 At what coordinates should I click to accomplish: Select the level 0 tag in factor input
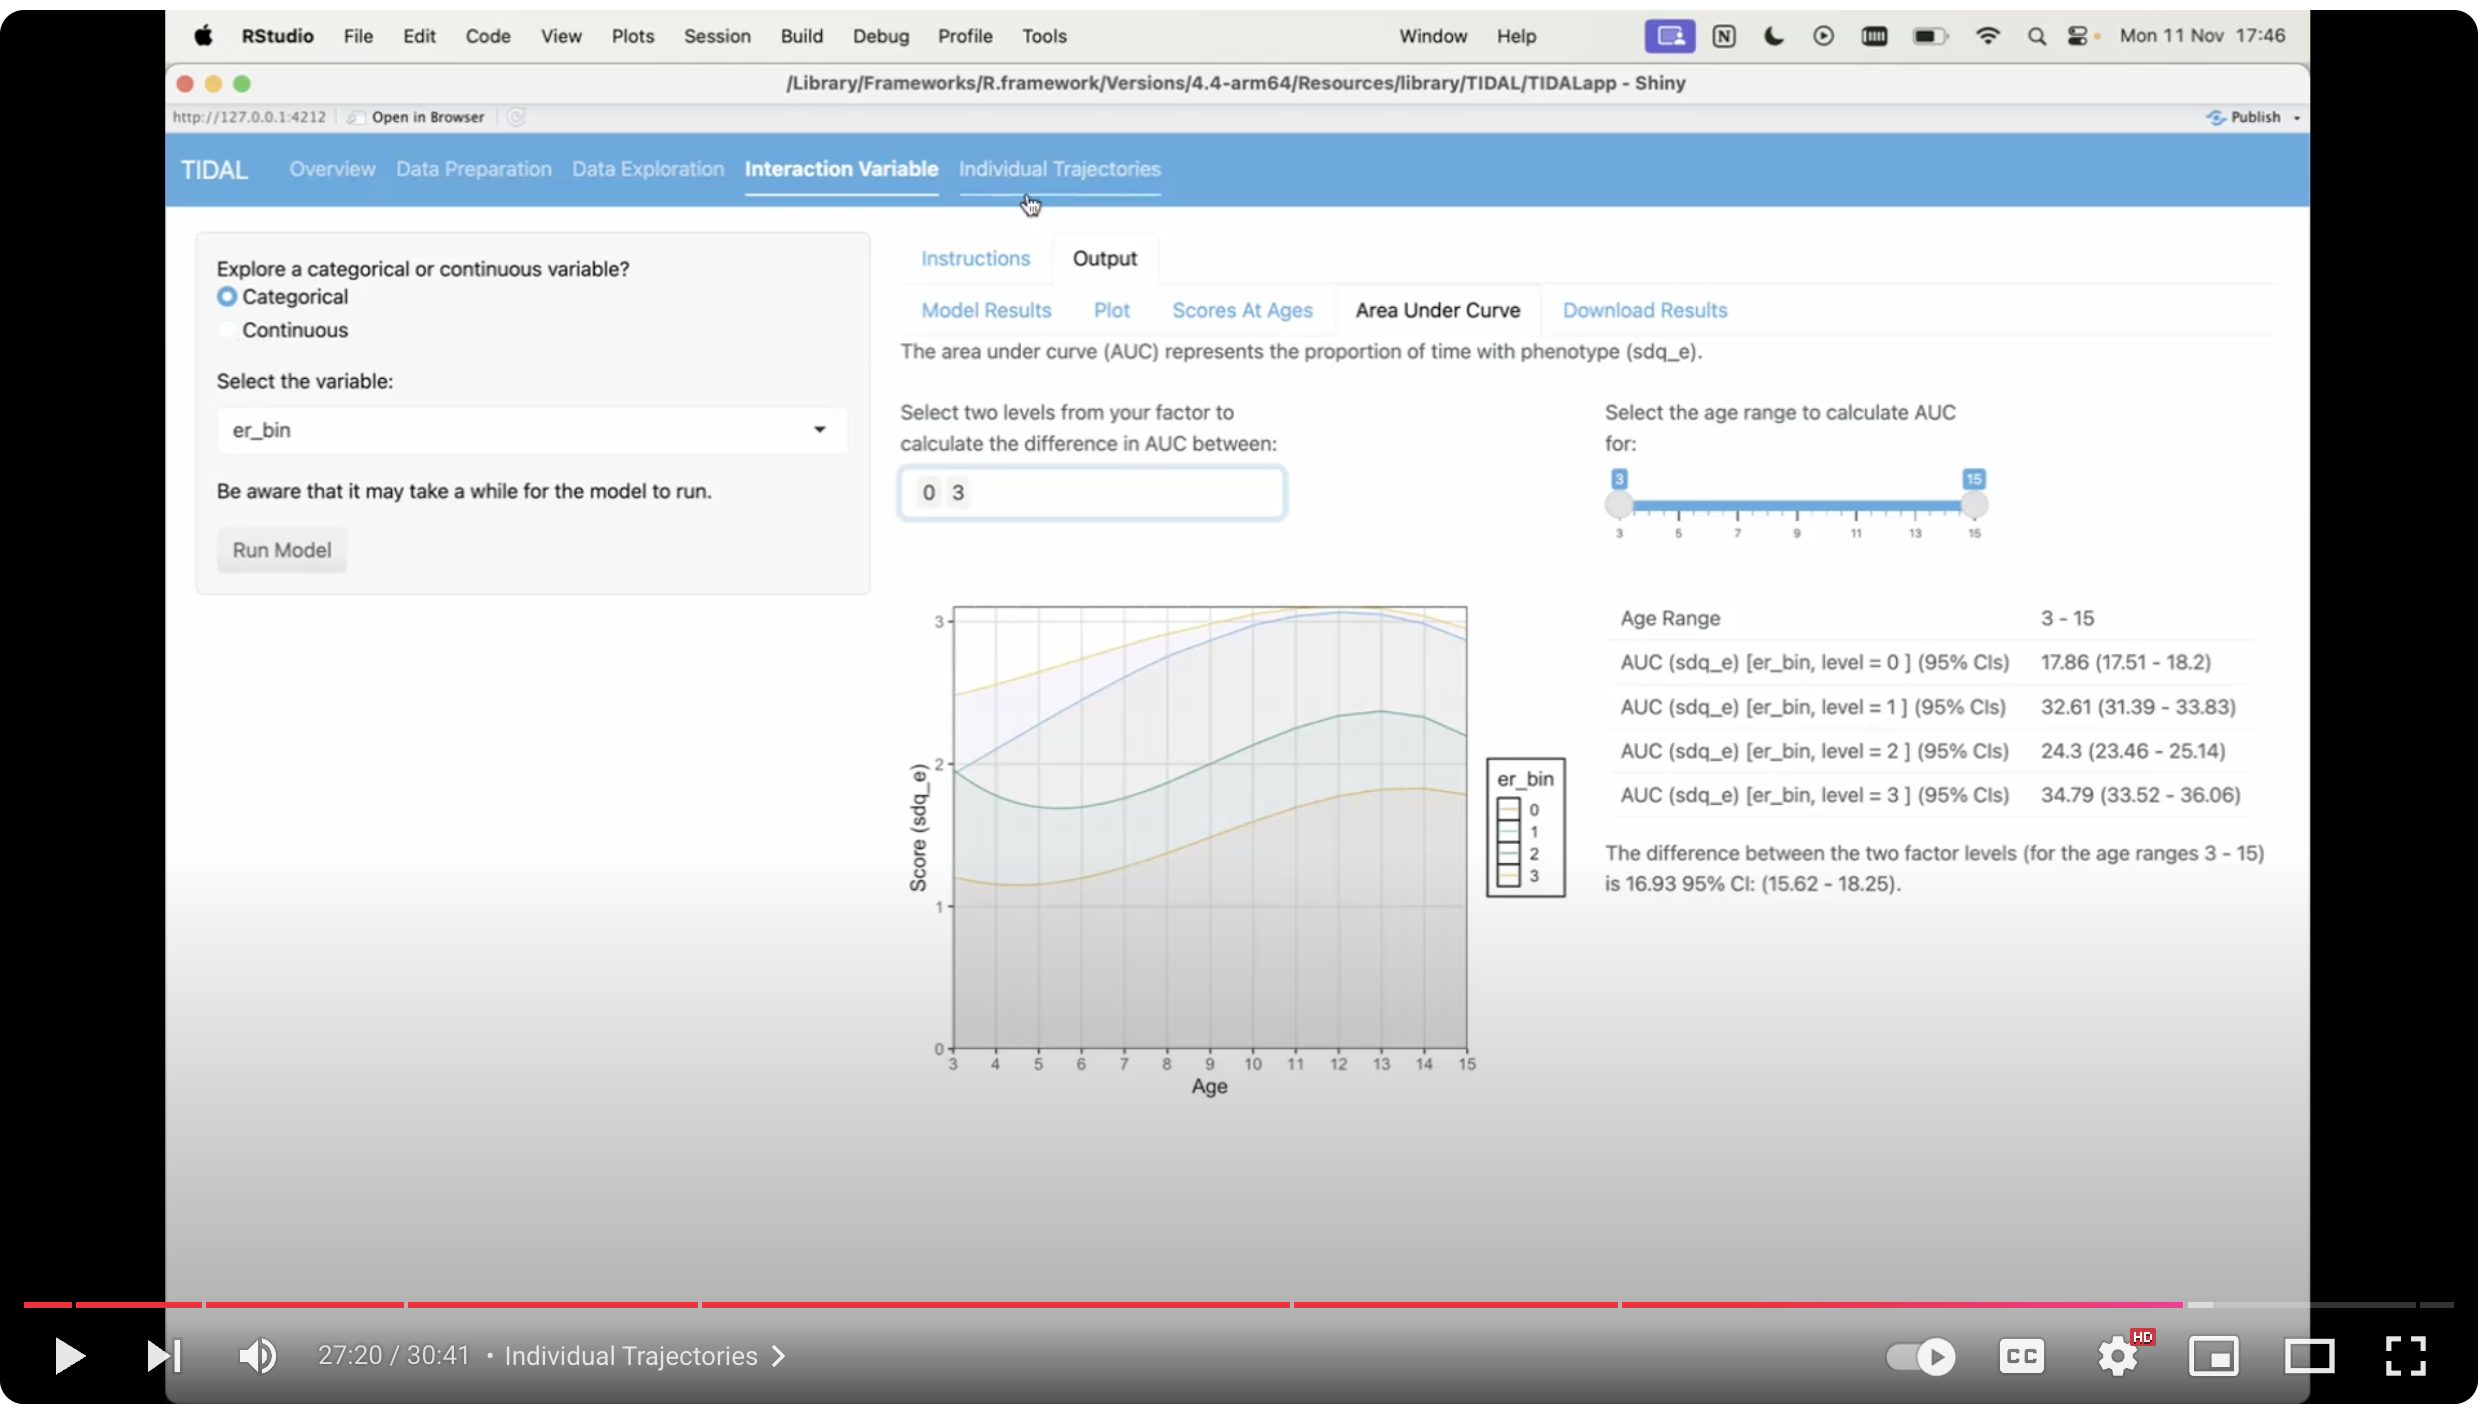(x=928, y=492)
